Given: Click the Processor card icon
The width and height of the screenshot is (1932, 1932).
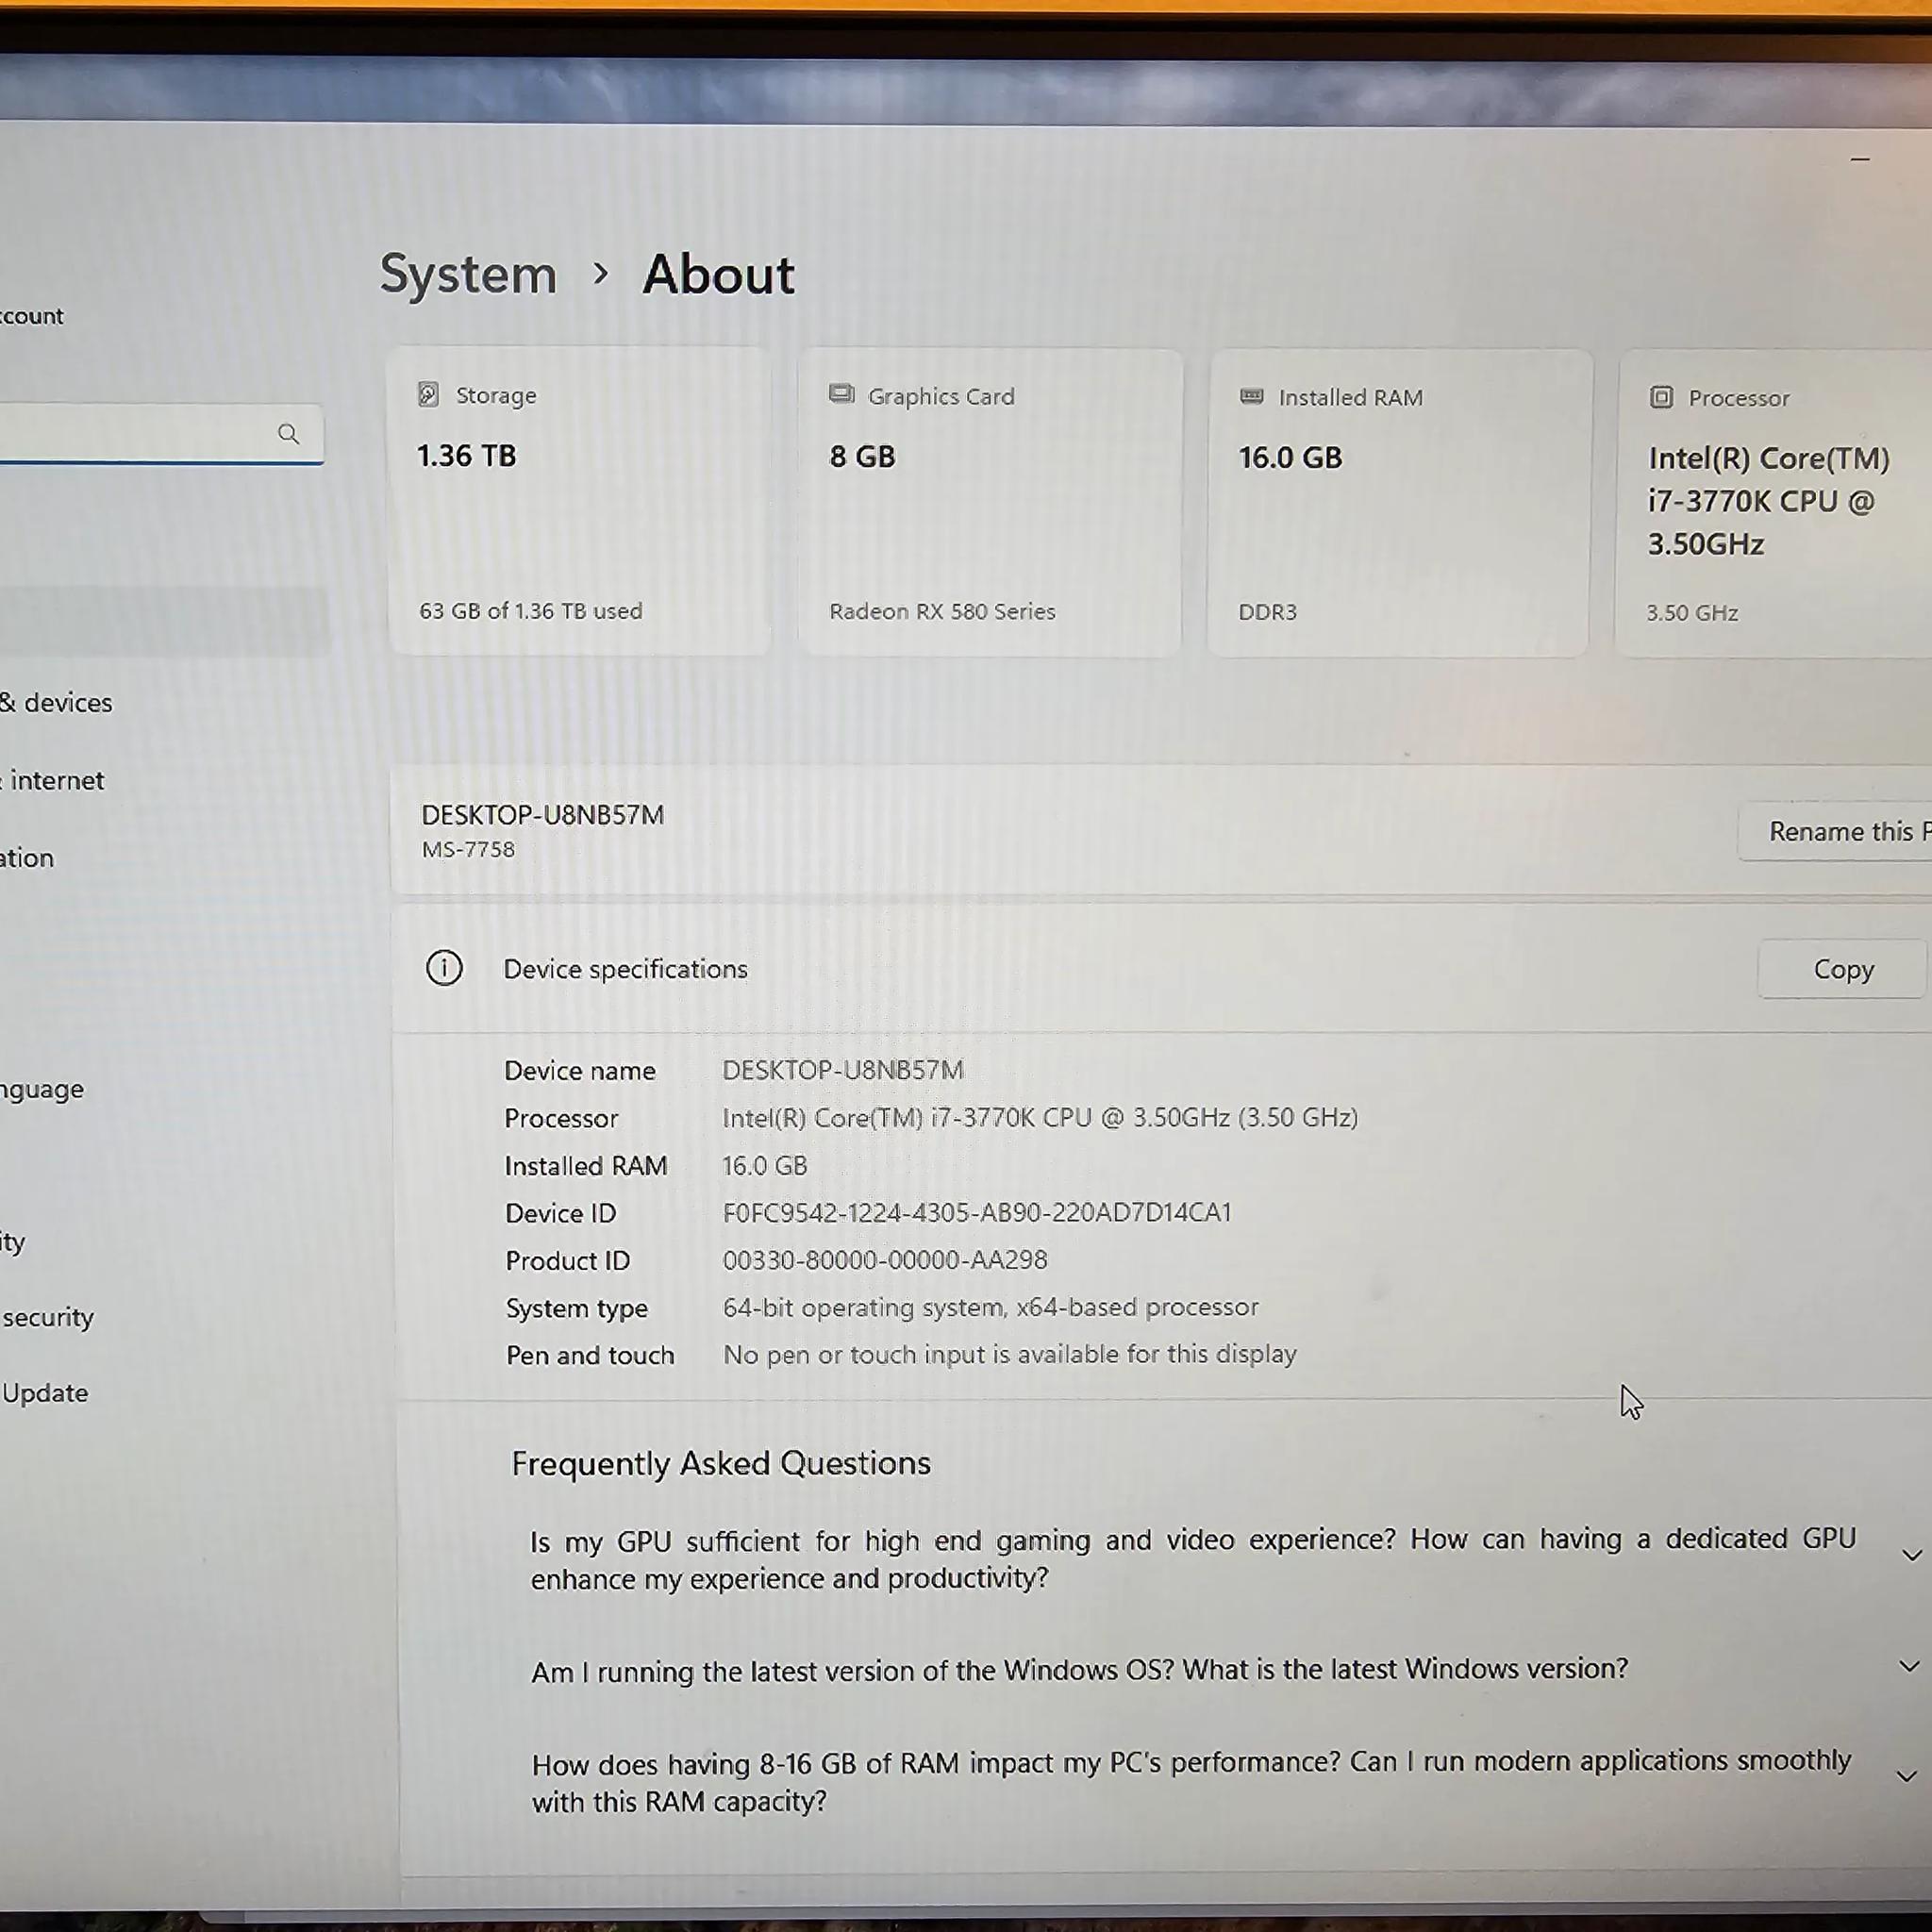Looking at the screenshot, I should (1660, 397).
